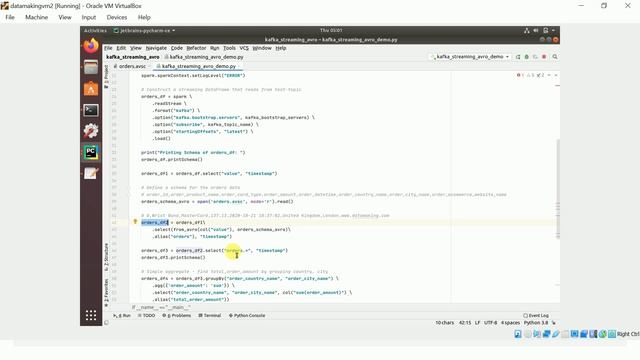The height and width of the screenshot is (360, 640).
Task: Select the kafka_streaming_avro_demo.py editor tab
Action: (x=198, y=66)
